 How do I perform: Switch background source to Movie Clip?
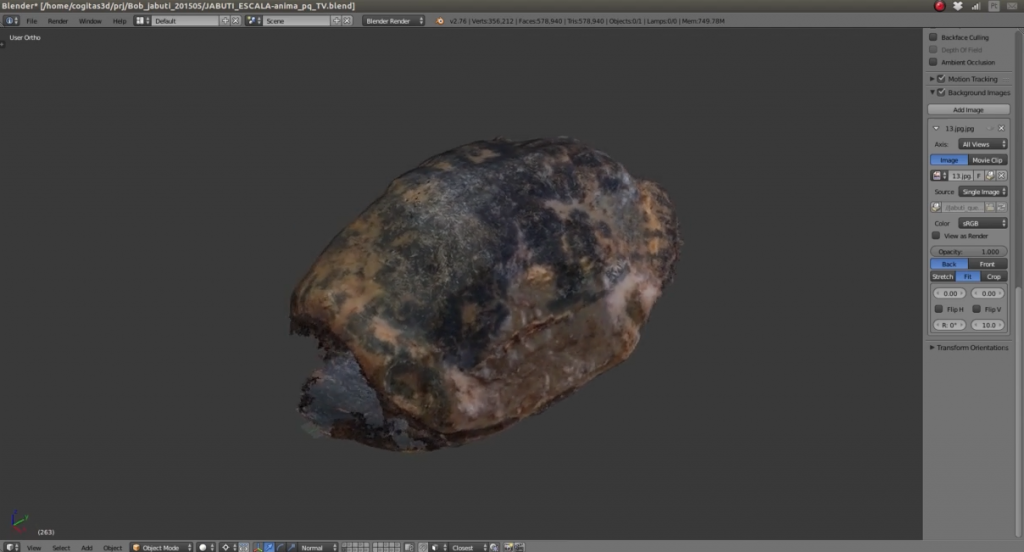[x=987, y=160]
